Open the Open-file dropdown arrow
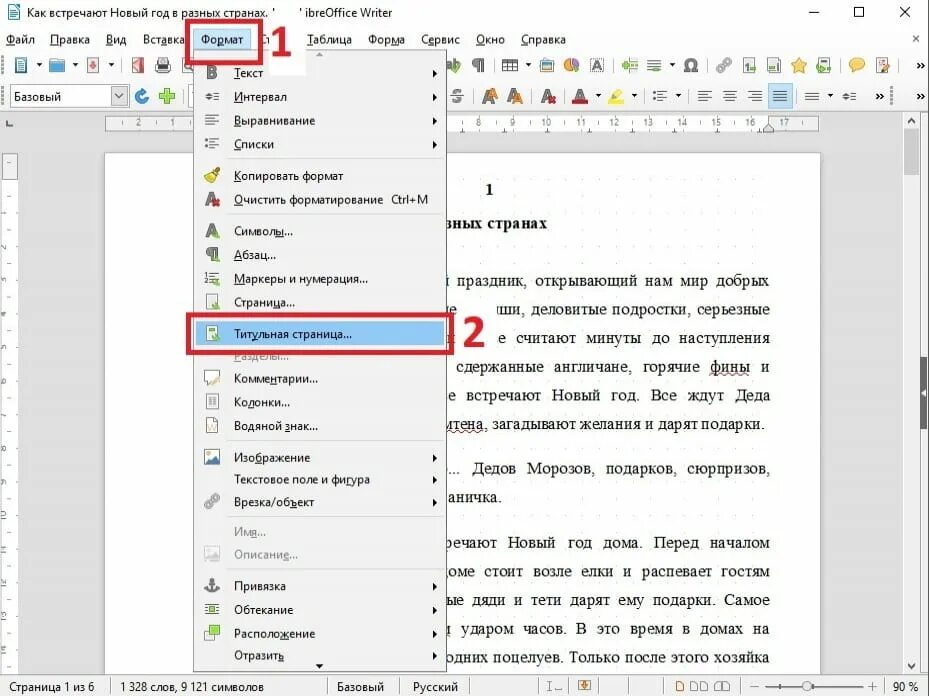This screenshot has height=696, width=929. click(x=75, y=65)
